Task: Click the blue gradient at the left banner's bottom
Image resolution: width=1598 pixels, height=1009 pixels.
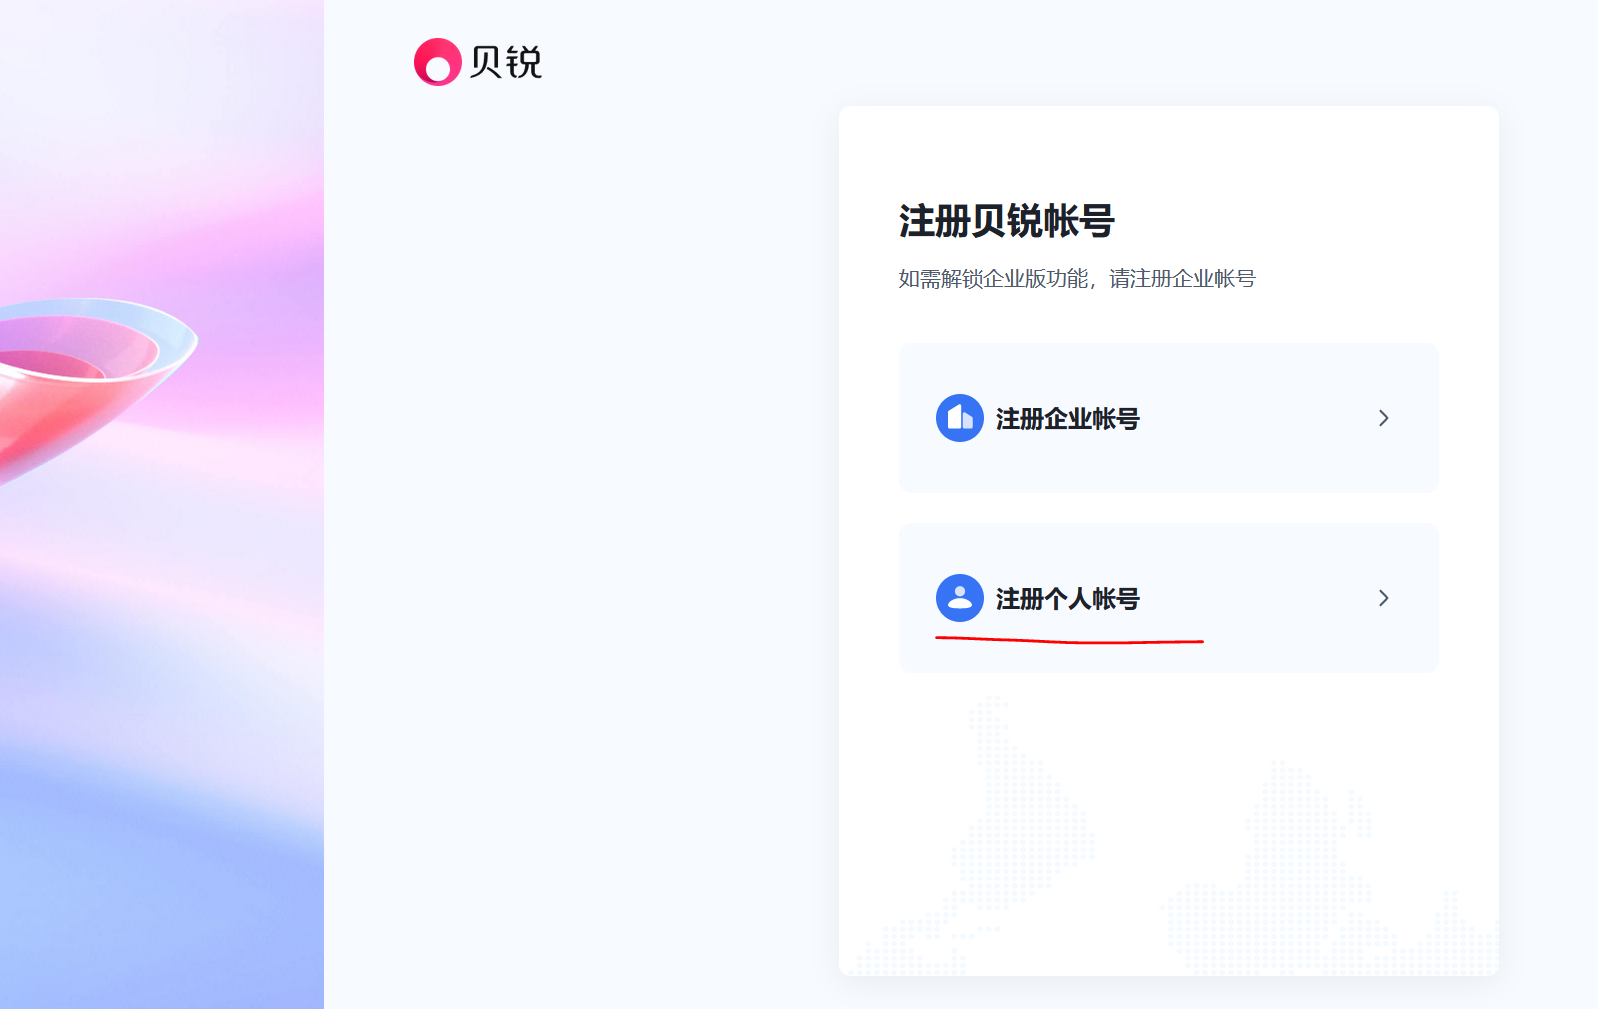Action: pos(162,920)
